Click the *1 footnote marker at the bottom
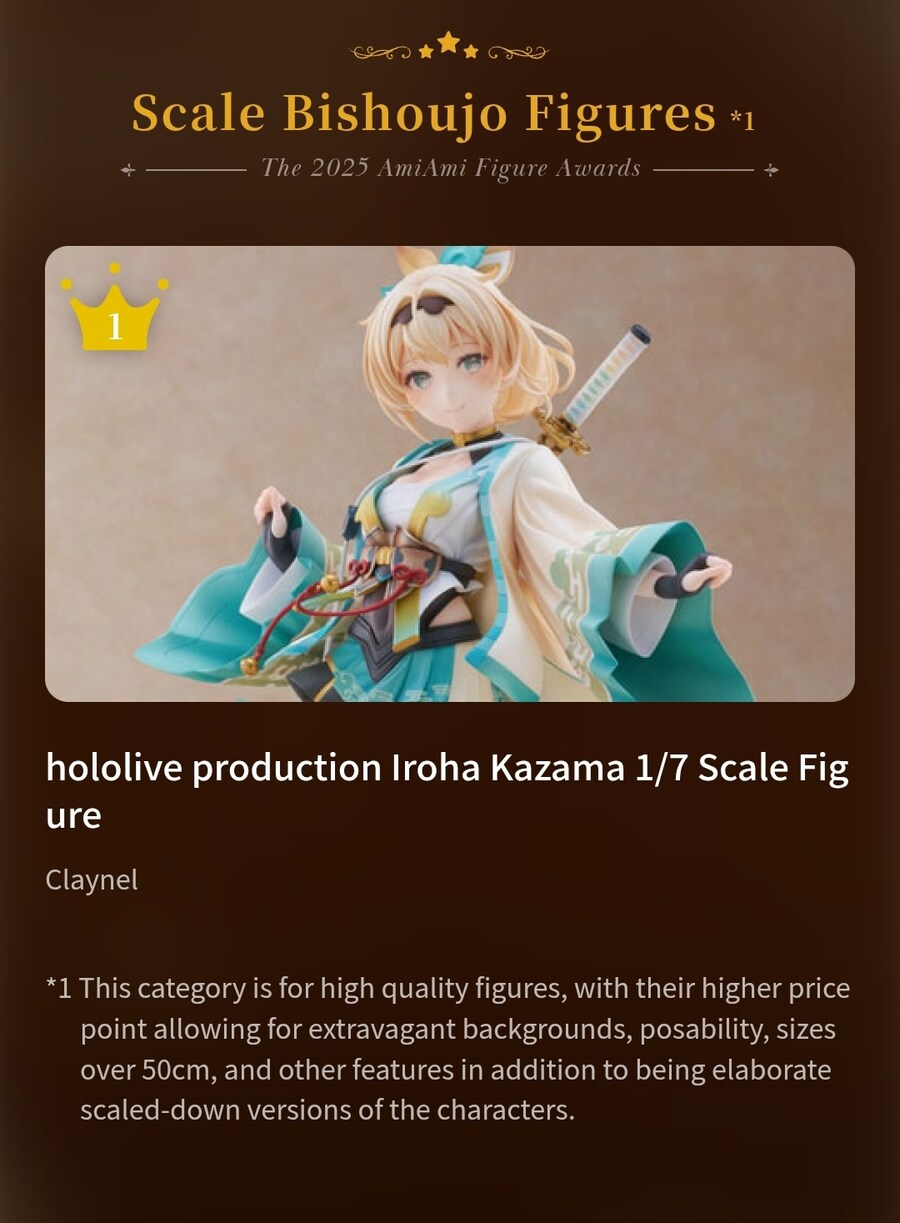Viewport: 900px width, 1223px height. [x=59, y=989]
